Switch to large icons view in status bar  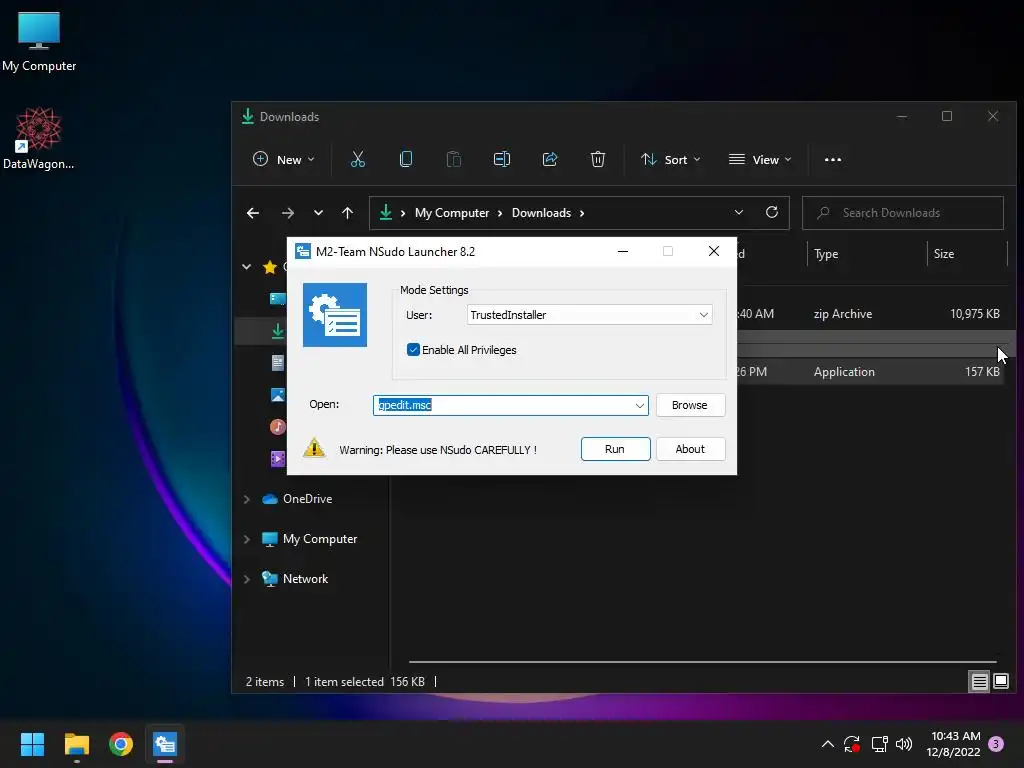pyautogui.click(x=1000, y=682)
